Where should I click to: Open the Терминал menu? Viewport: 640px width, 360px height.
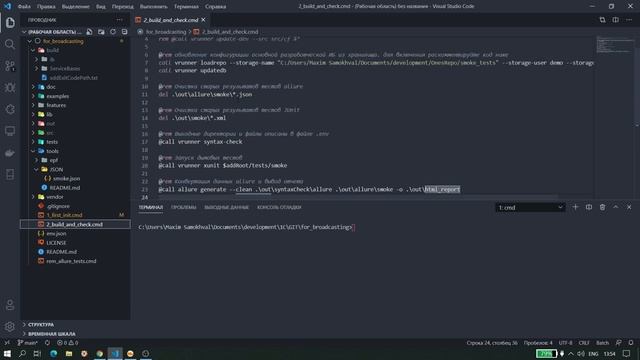point(186,7)
